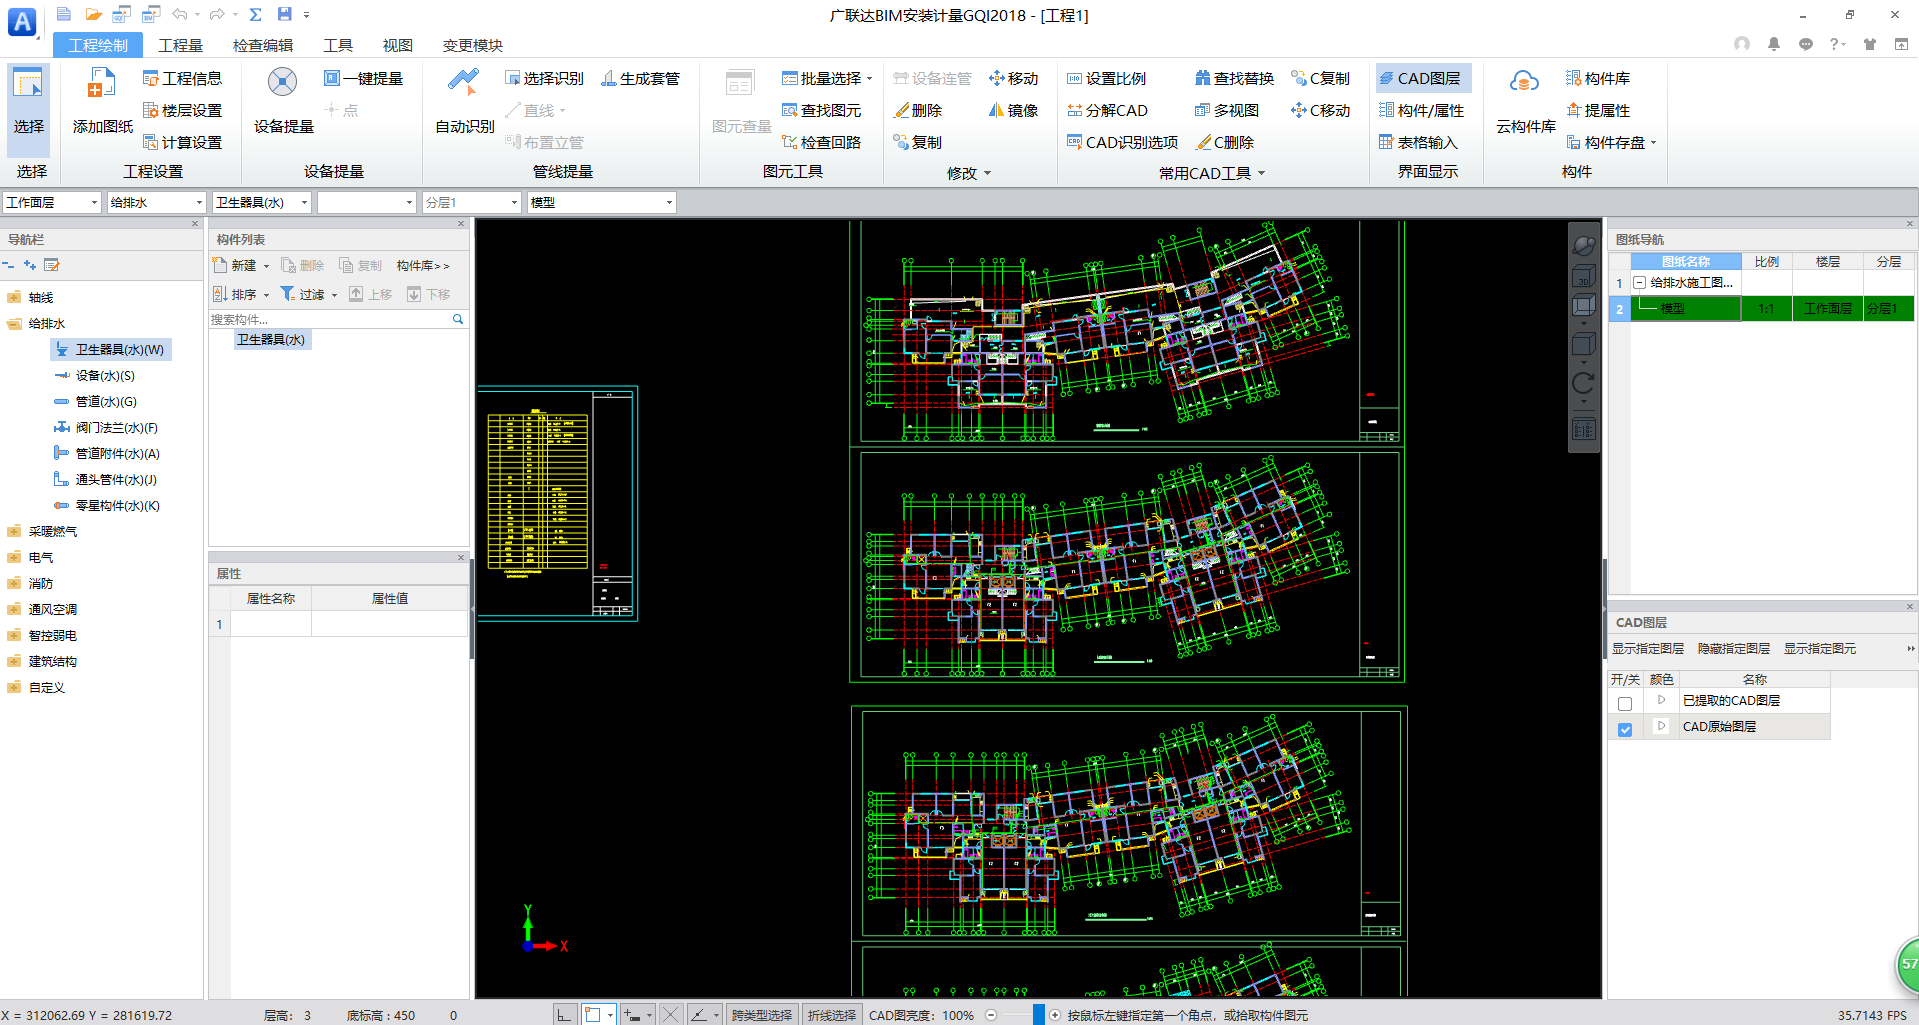1919x1025 pixels.
Task: Open the 卫生器具(水) type dropdown
Action: (x=262, y=202)
